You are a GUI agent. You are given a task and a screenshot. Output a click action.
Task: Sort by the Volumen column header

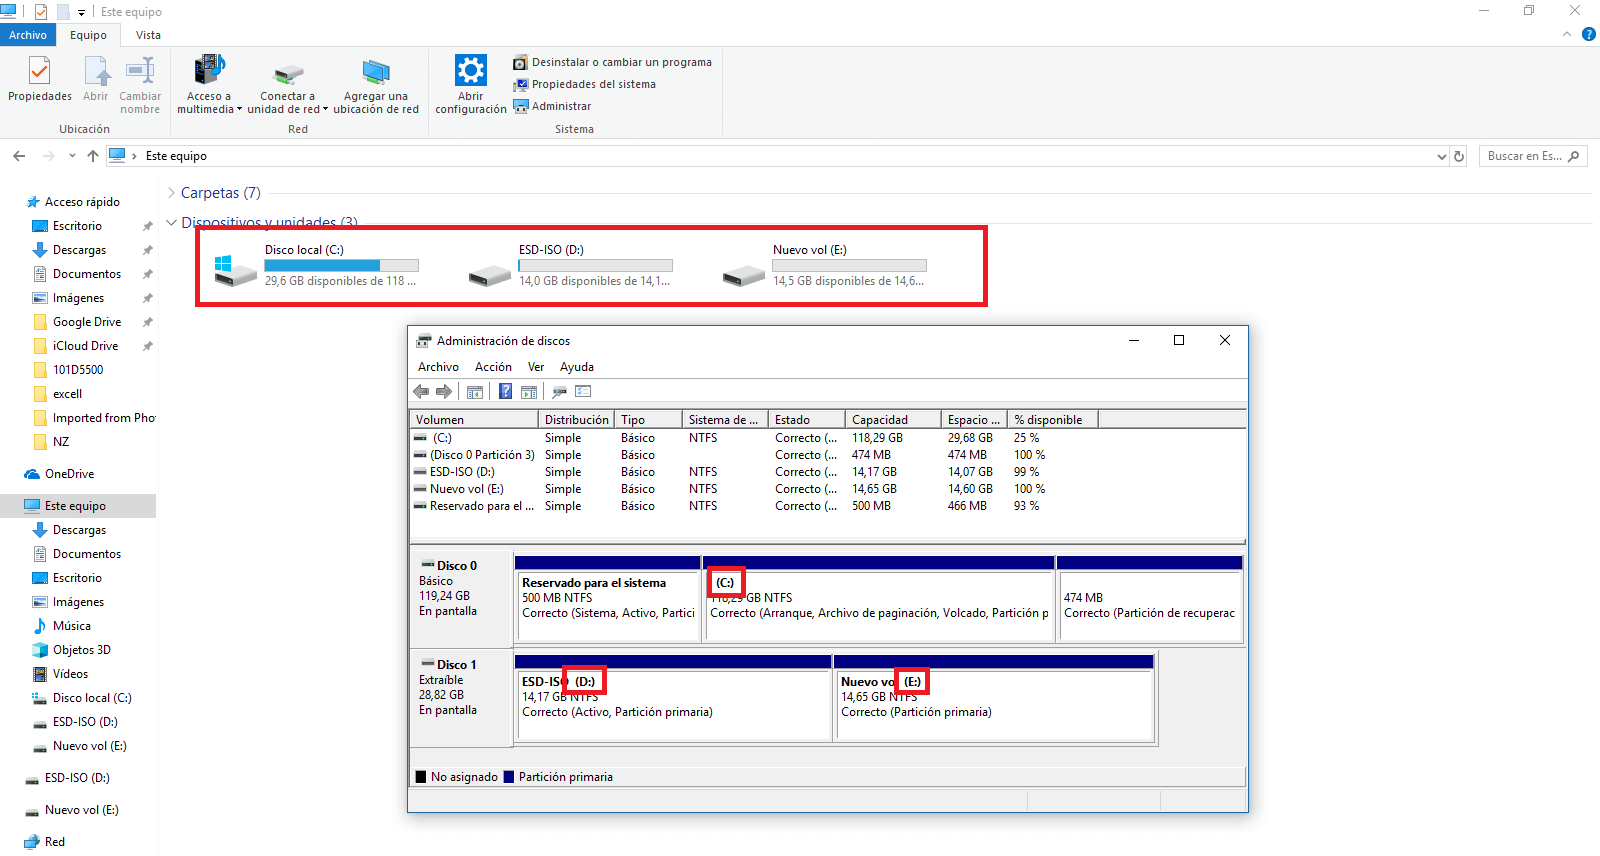coord(475,420)
